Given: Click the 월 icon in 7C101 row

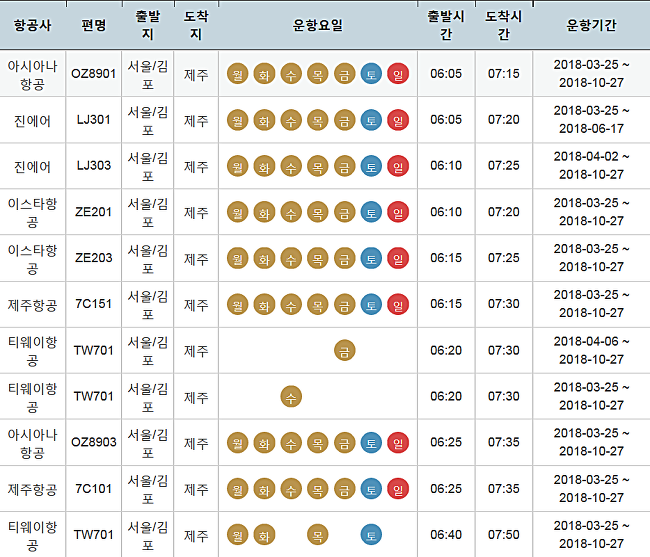Looking at the screenshot, I should [238, 489].
